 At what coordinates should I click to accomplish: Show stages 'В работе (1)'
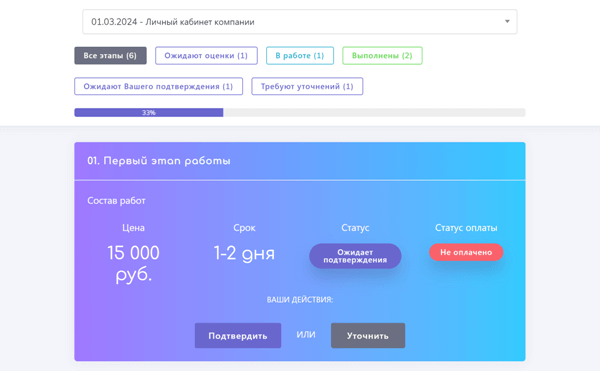300,55
